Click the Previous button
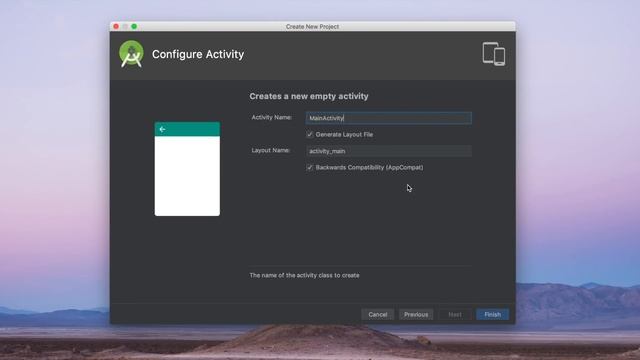 click(x=416, y=314)
